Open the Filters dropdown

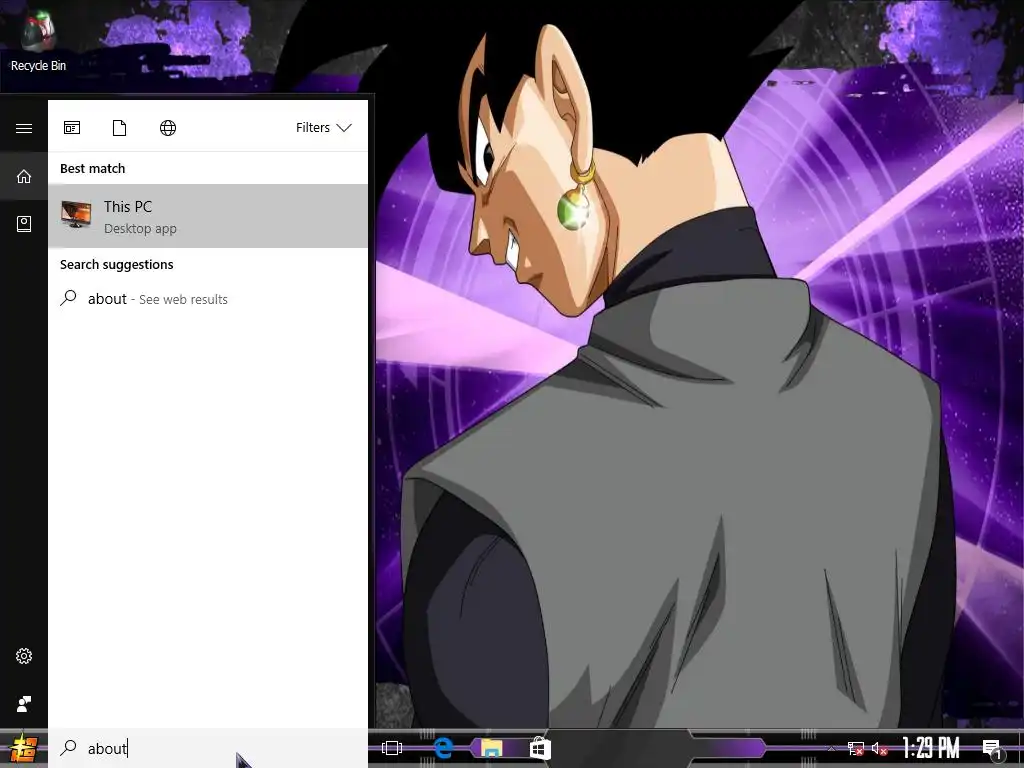point(324,127)
